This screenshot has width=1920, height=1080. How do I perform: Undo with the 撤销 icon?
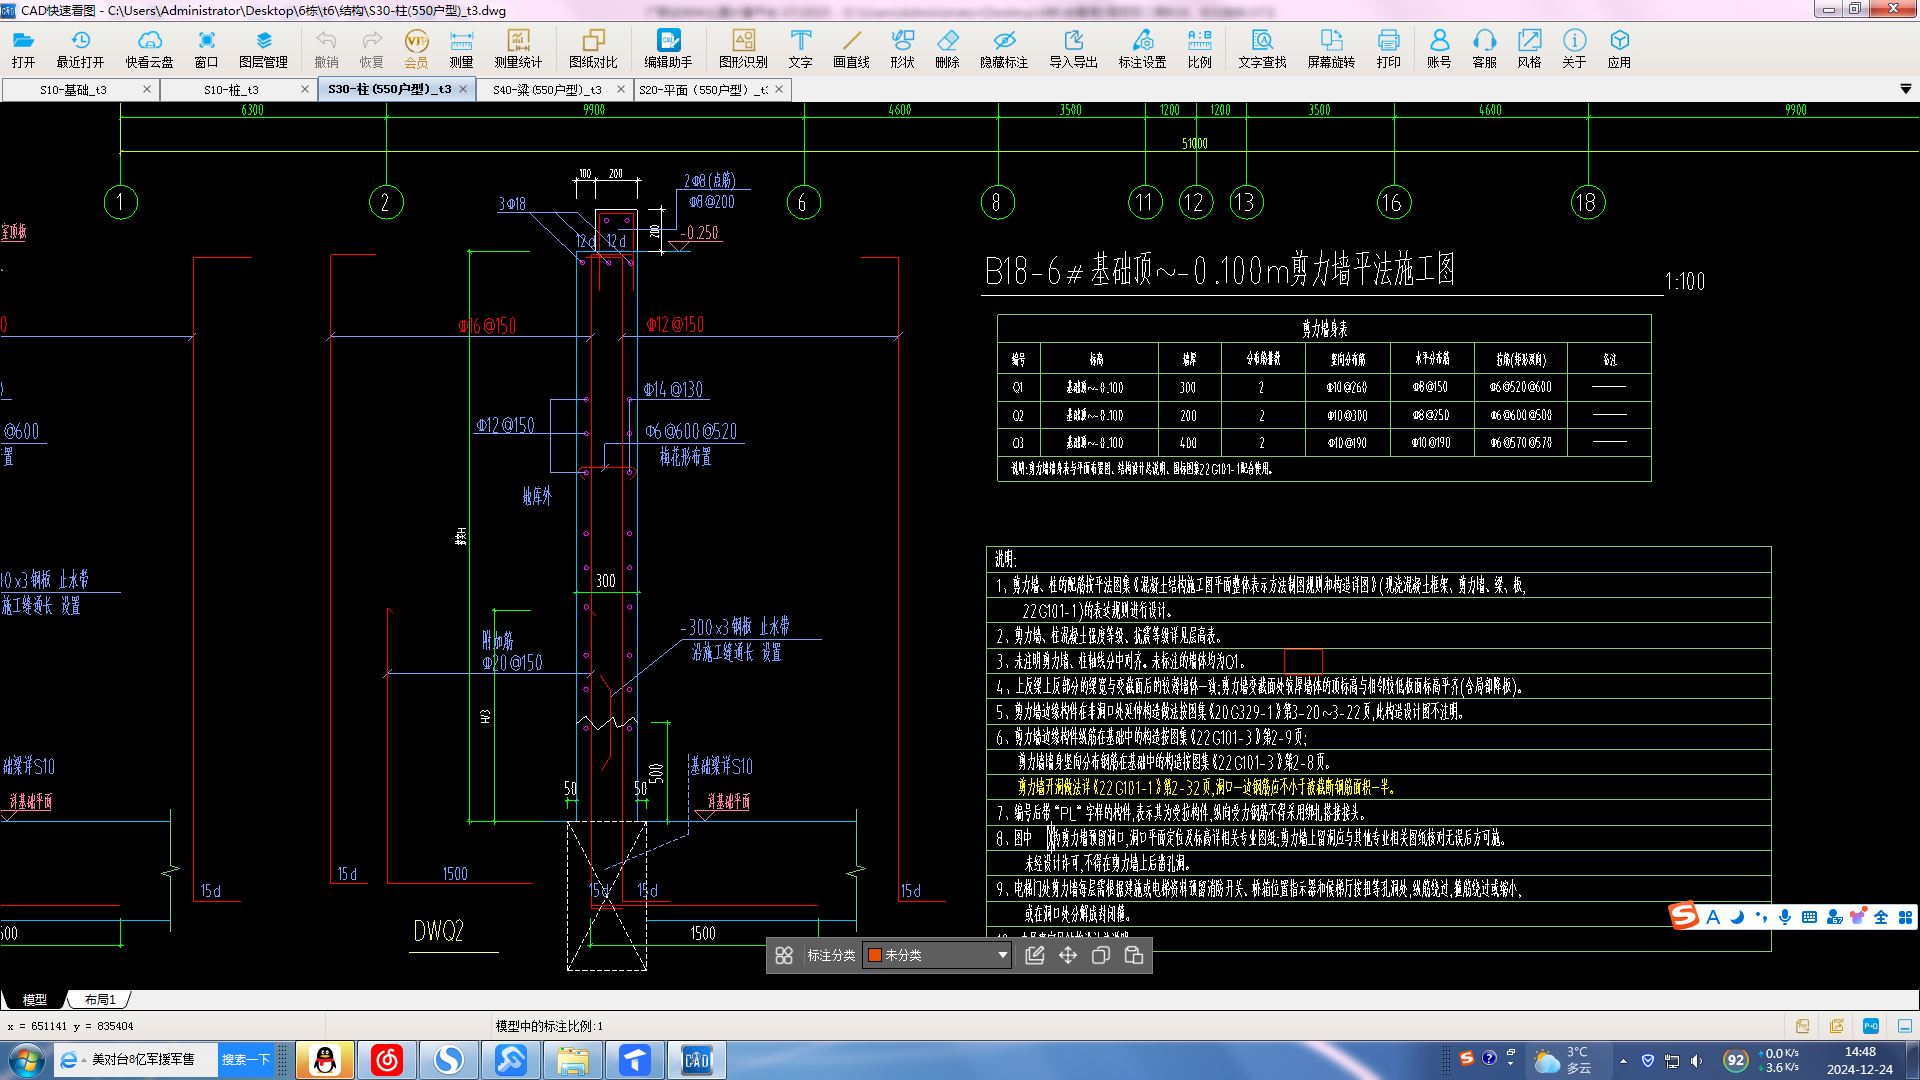(x=326, y=48)
